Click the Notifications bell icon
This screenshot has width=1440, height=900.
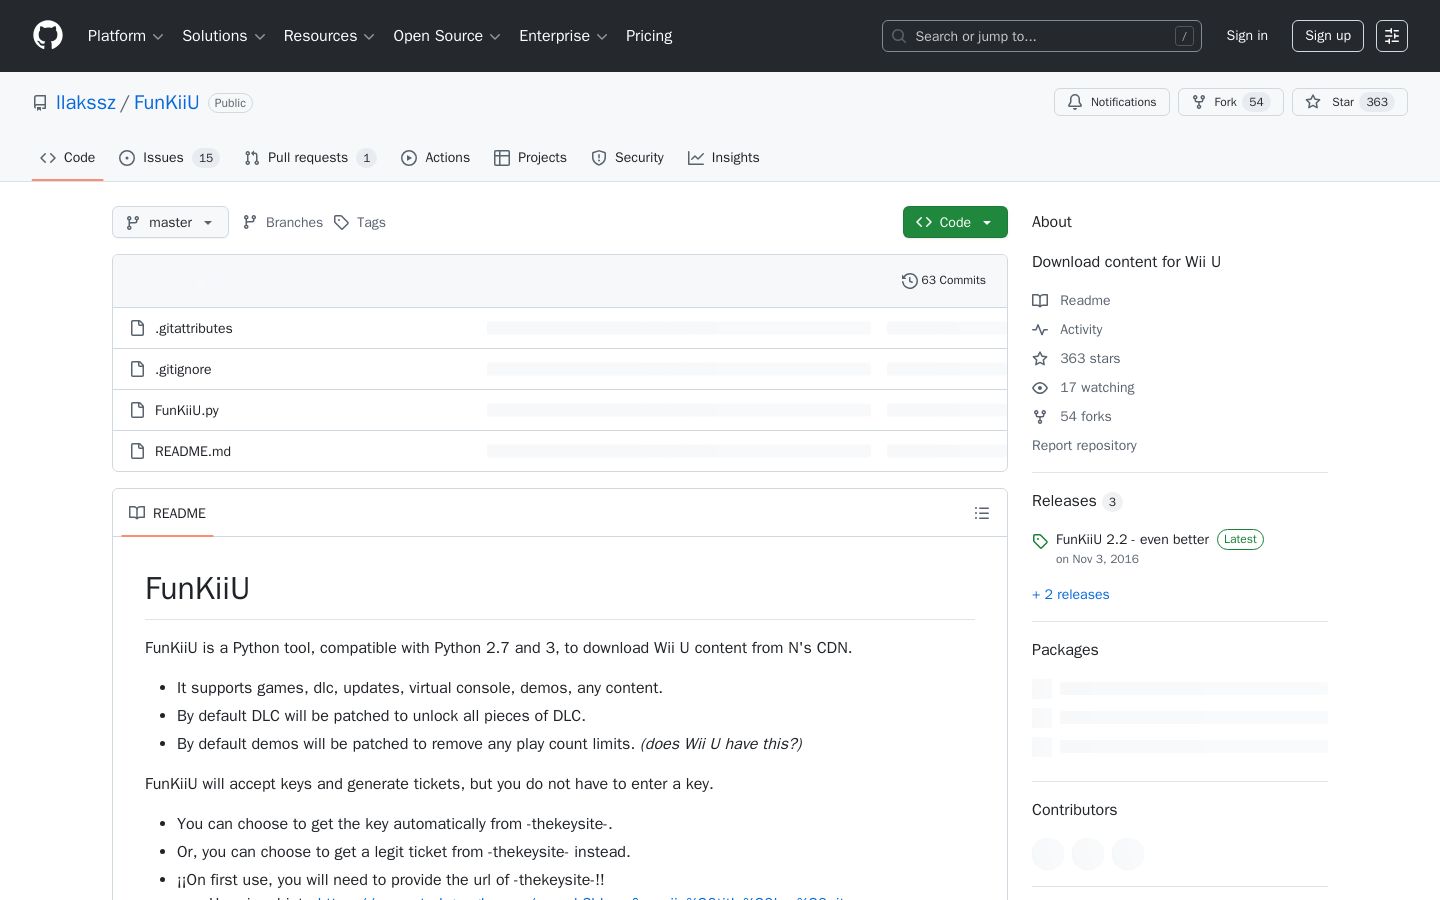[x=1075, y=102]
